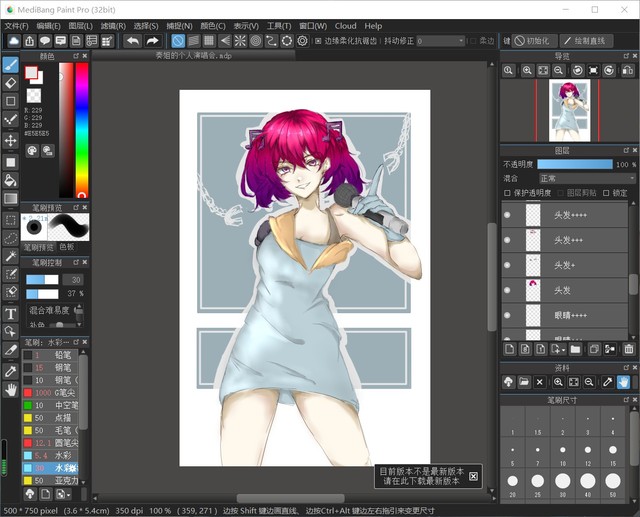This screenshot has height=517, width=640.
Task: Select the Text tool
Action: coord(11,313)
